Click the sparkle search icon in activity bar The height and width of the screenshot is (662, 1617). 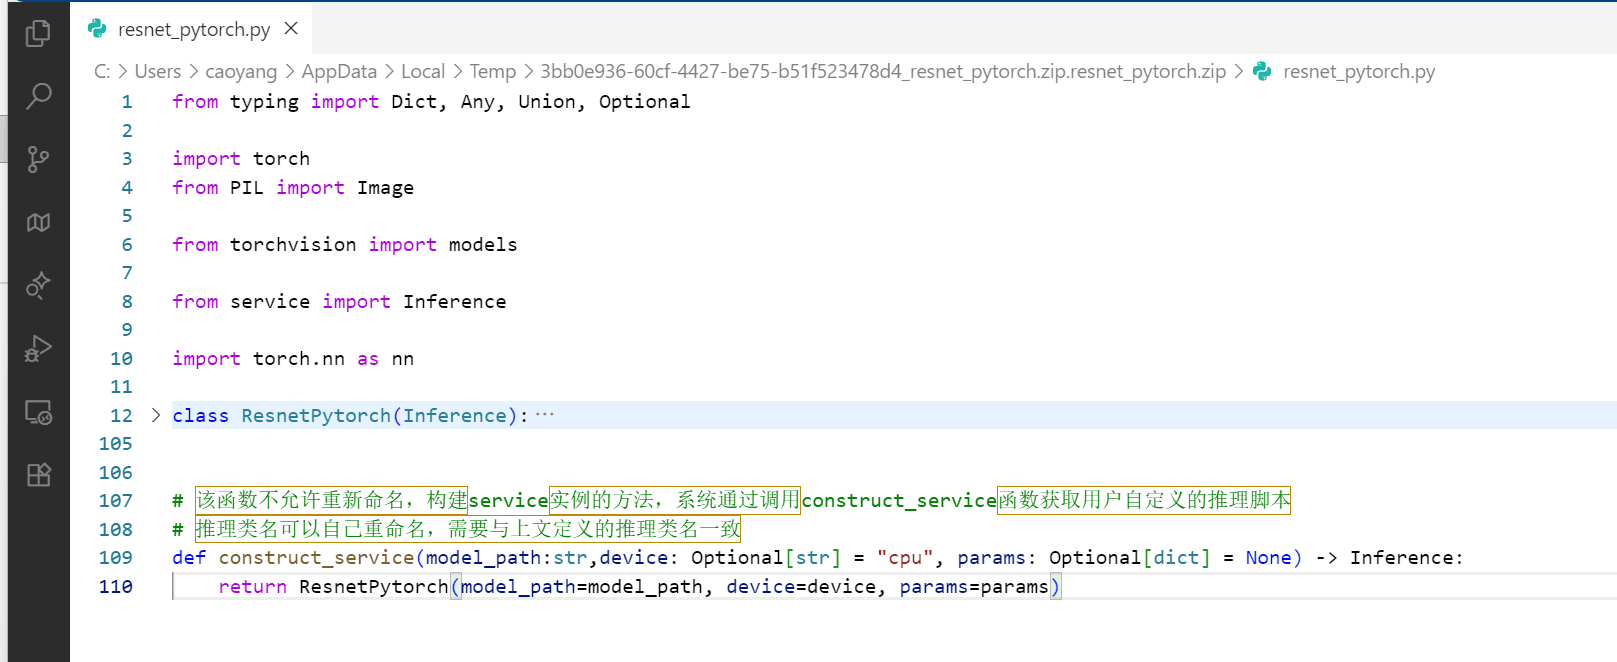pyautogui.click(x=38, y=286)
